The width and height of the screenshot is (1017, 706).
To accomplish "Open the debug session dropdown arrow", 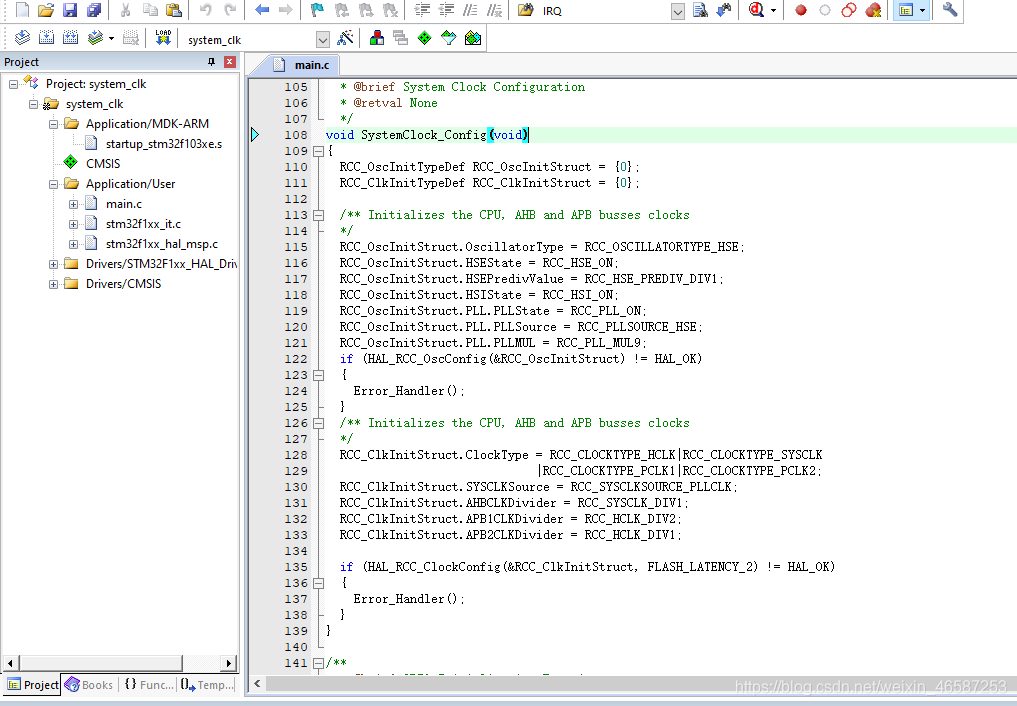I will coord(773,10).
